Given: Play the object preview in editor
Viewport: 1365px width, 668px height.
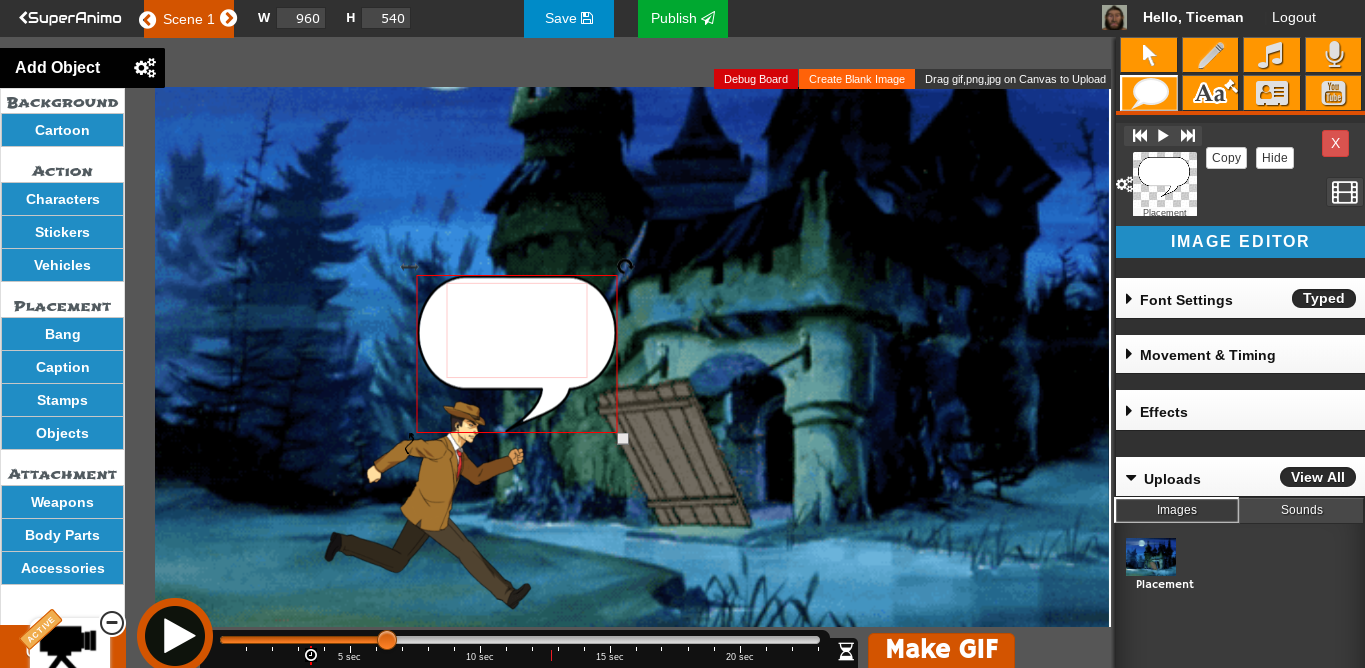Looking at the screenshot, I should pos(1163,135).
